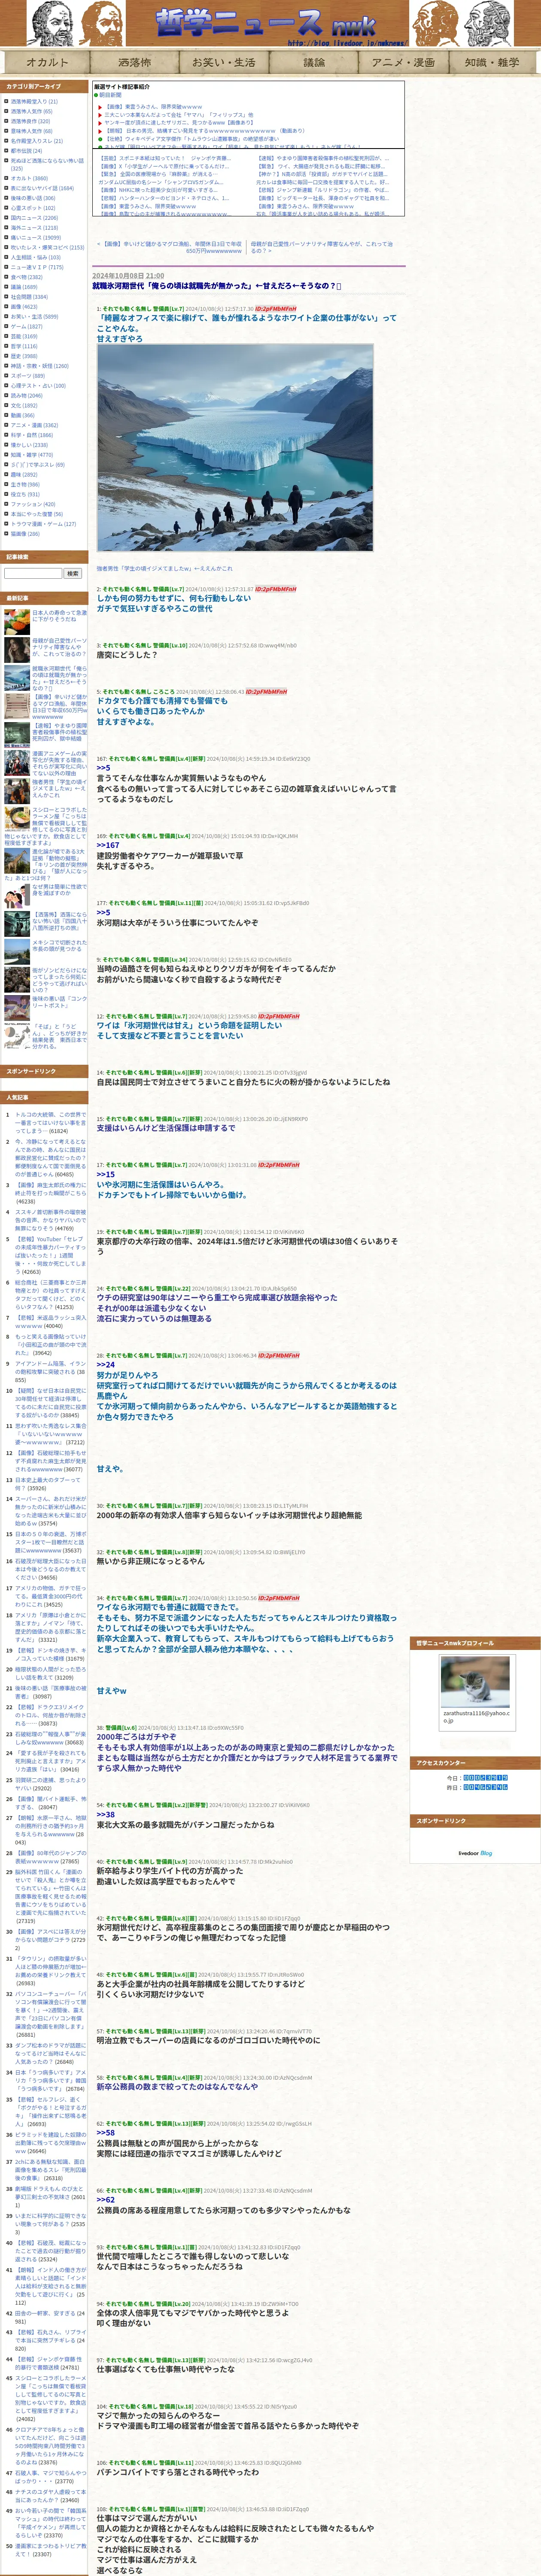
Task: Open the 社会問題 (3384) category
Action: pos(29,297)
